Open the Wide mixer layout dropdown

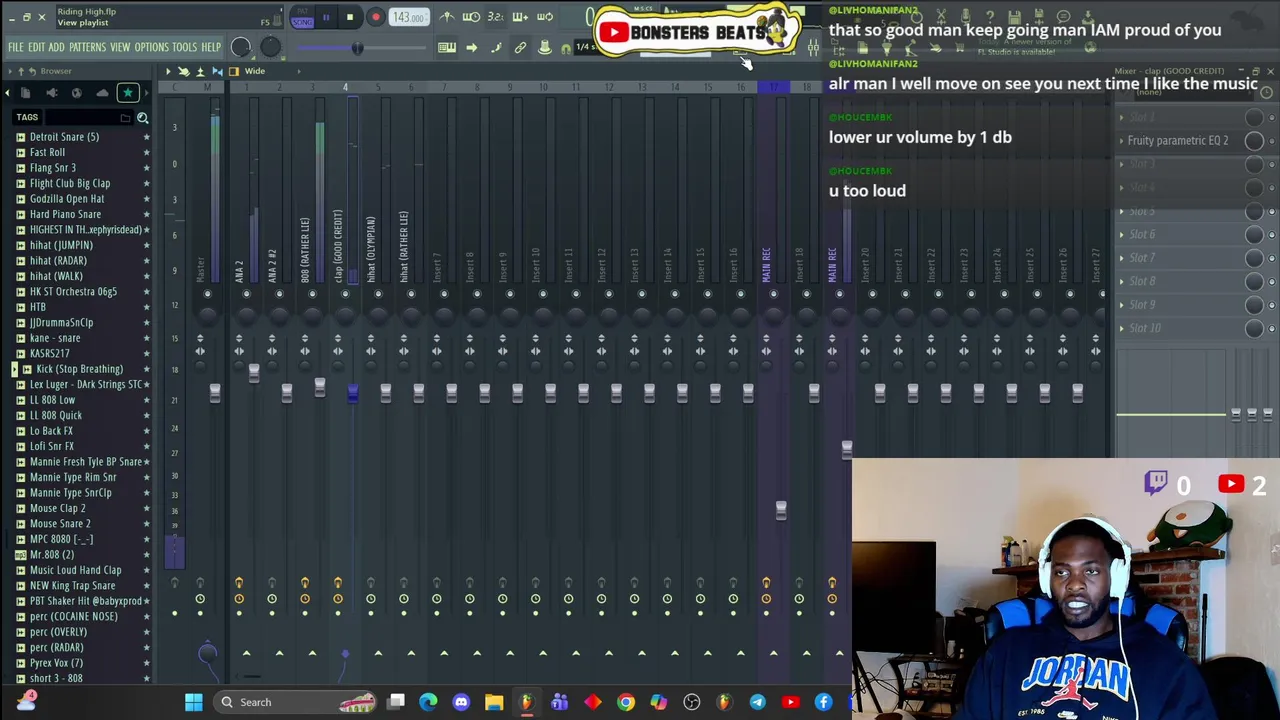(255, 71)
